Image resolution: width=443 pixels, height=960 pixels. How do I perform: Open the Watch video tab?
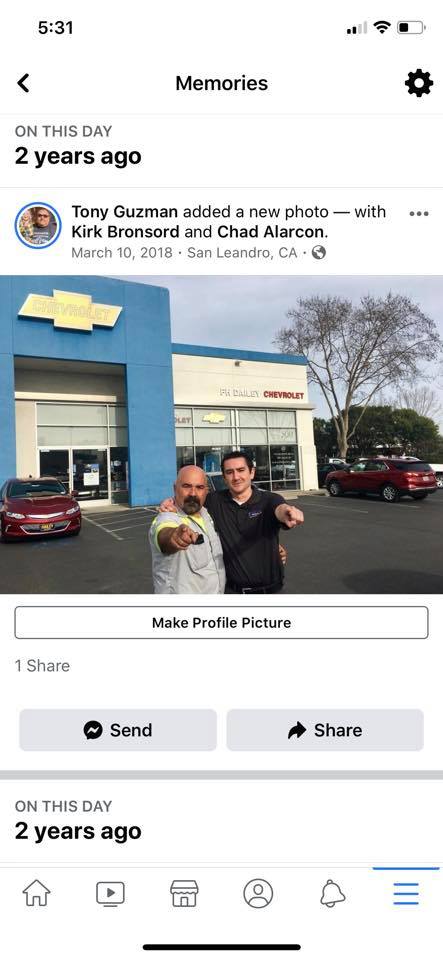click(110, 894)
